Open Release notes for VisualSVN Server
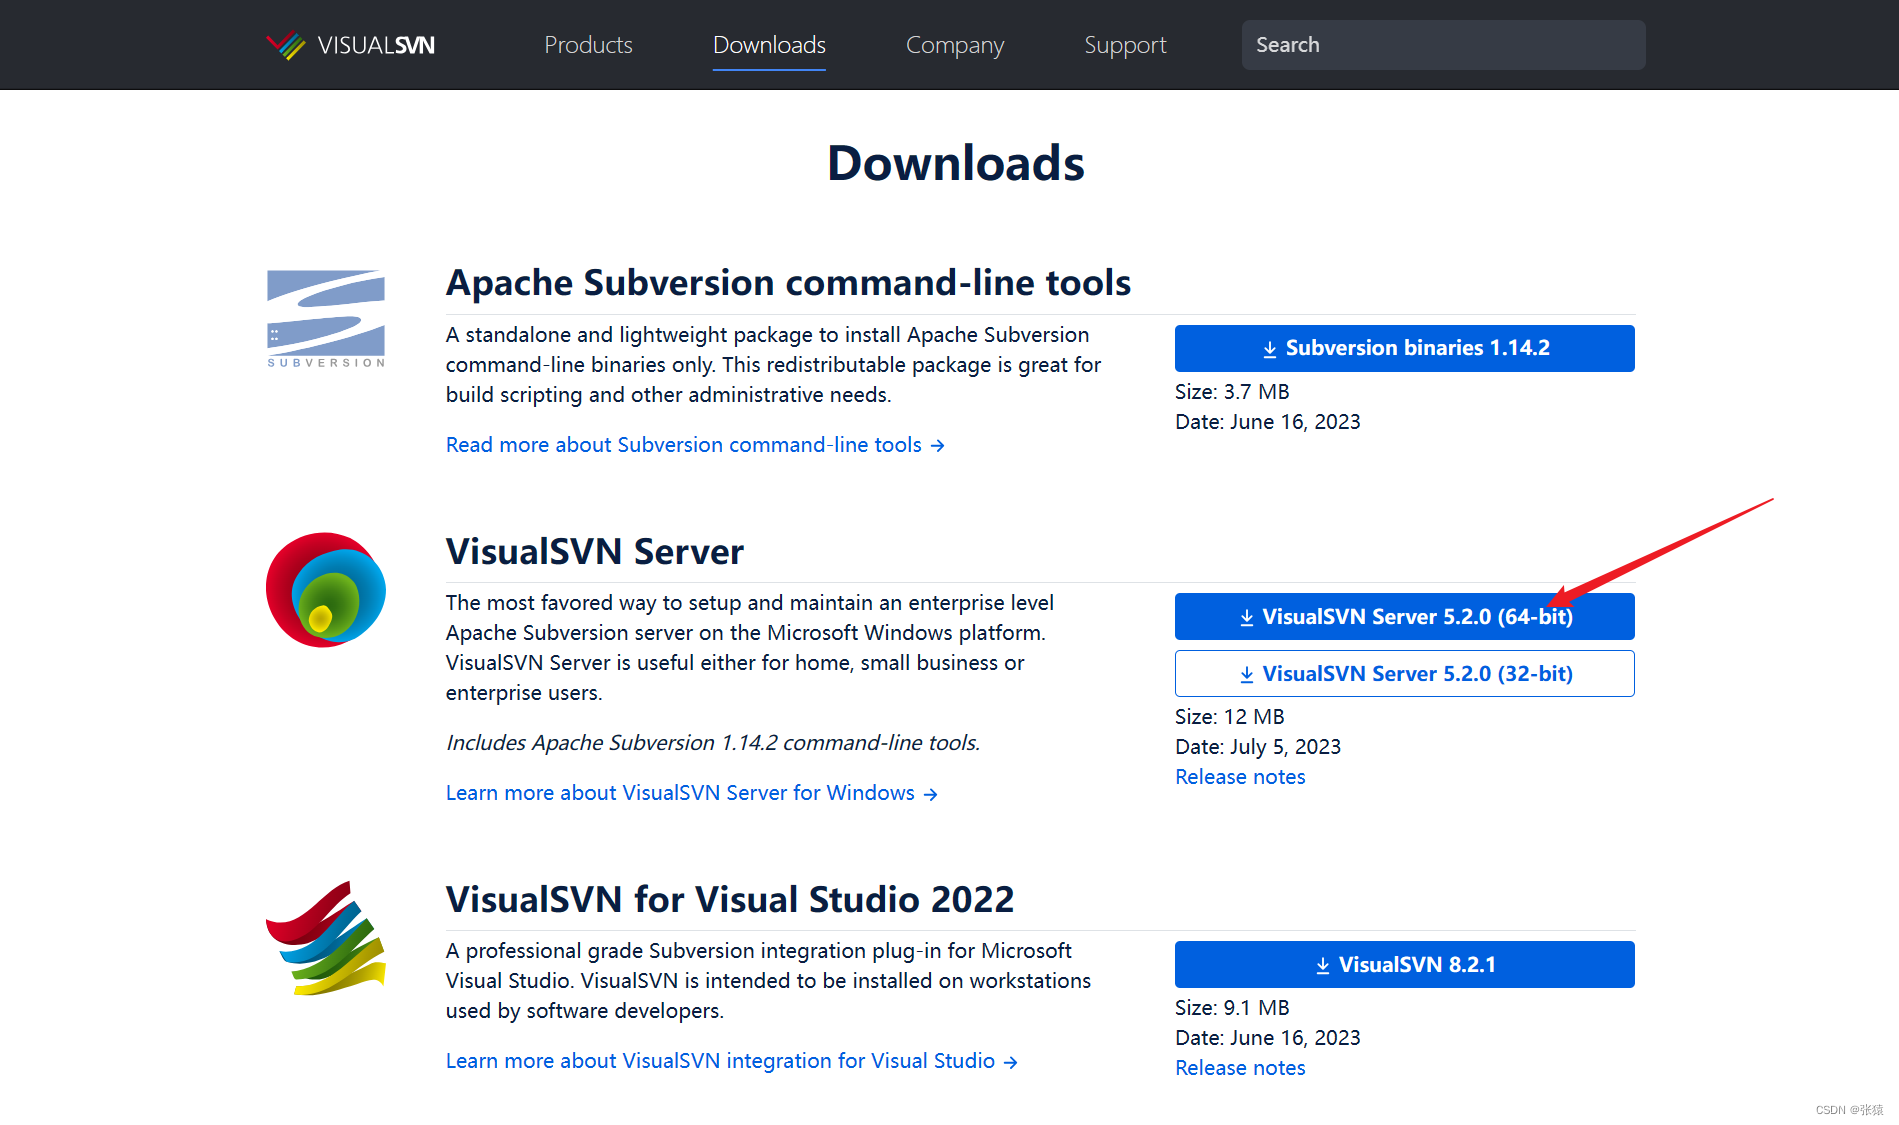This screenshot has width=1899, height=1125. [1240, 777]
